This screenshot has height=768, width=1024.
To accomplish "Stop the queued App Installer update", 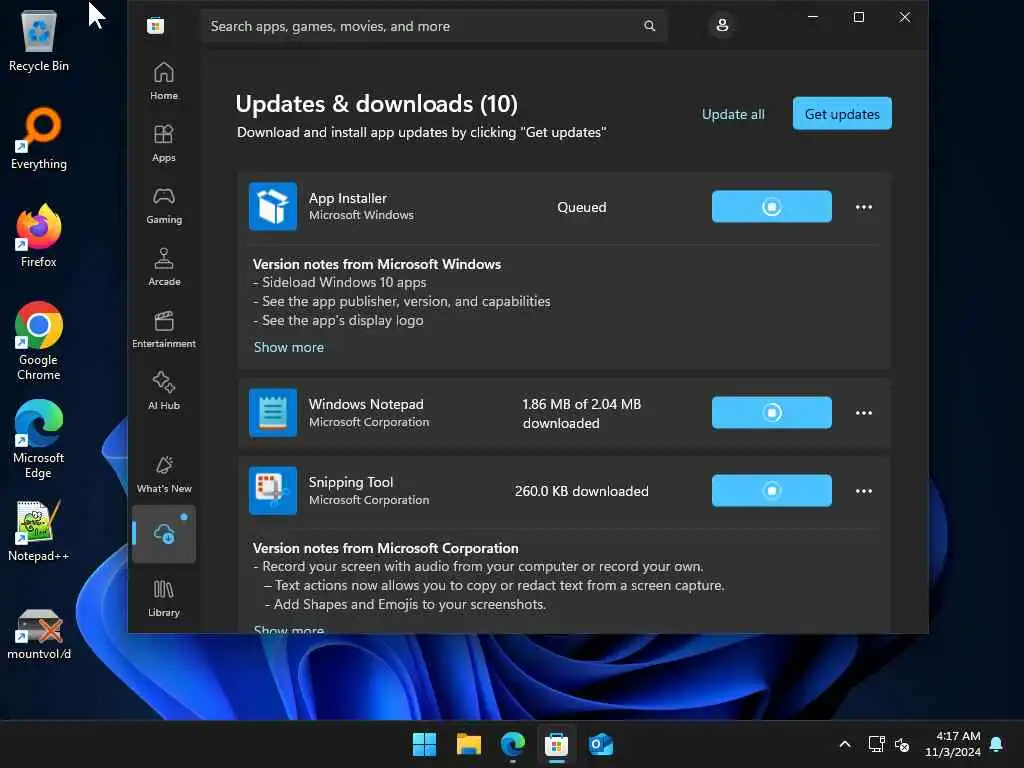I will 771,206.
